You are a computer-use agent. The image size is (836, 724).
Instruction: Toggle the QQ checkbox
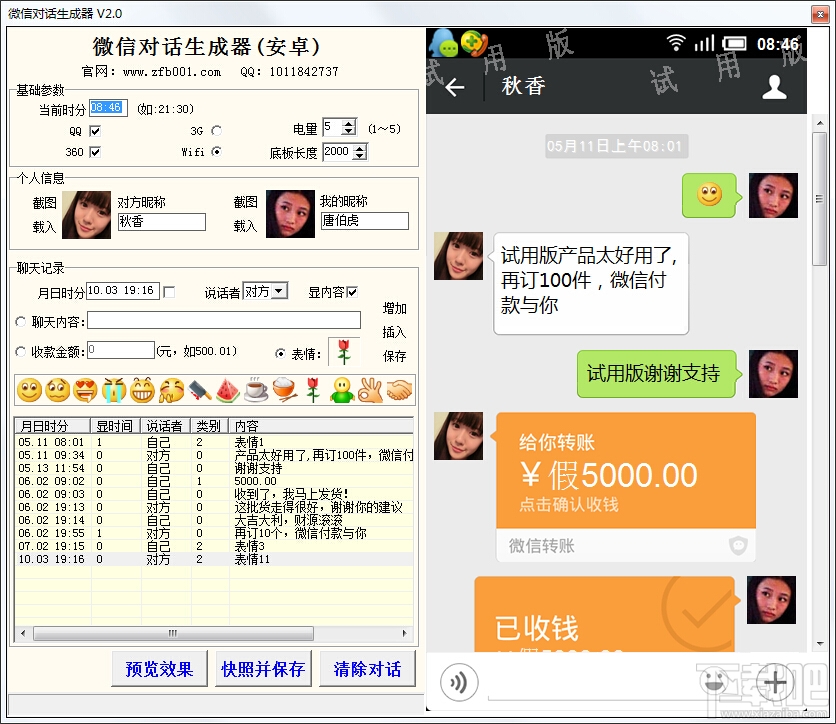tap(95, 131)
